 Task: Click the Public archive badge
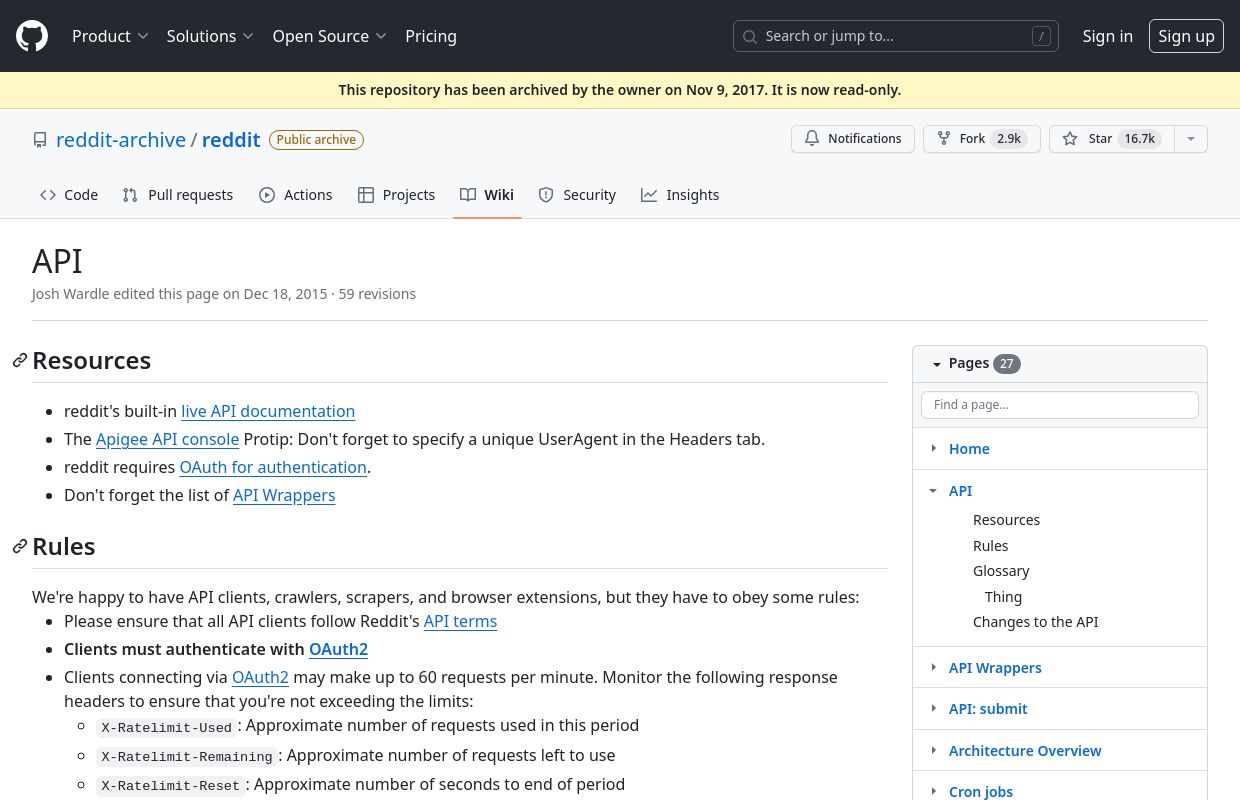point(316,140)
